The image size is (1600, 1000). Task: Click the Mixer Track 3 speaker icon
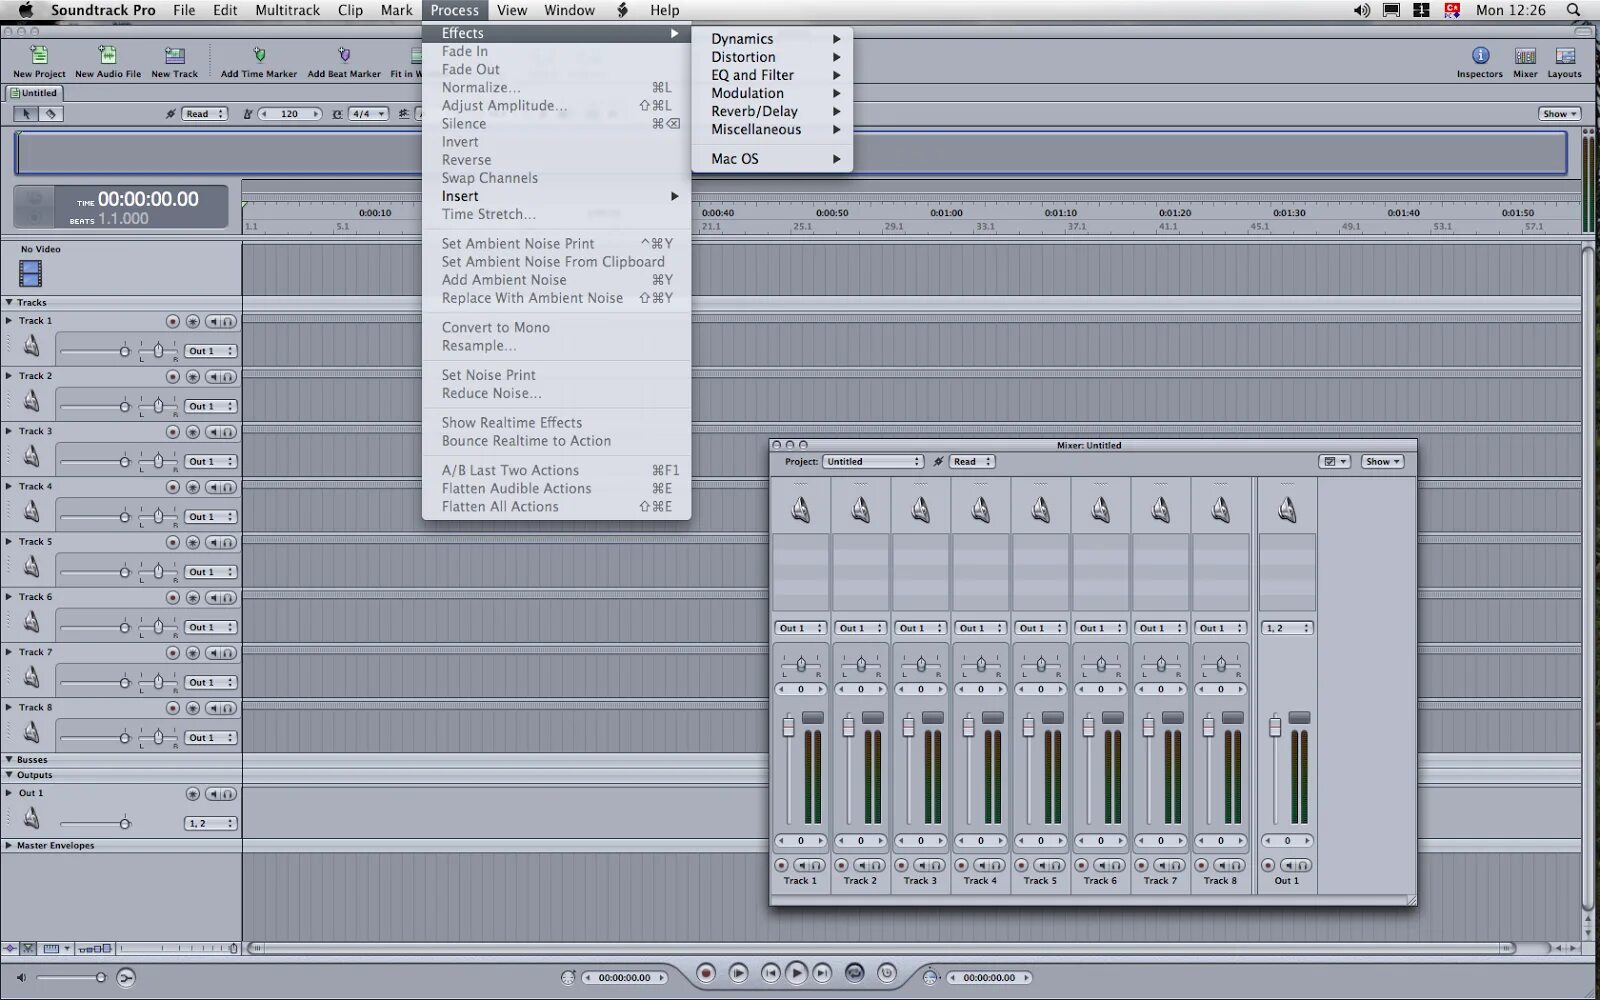click(920, 510)
